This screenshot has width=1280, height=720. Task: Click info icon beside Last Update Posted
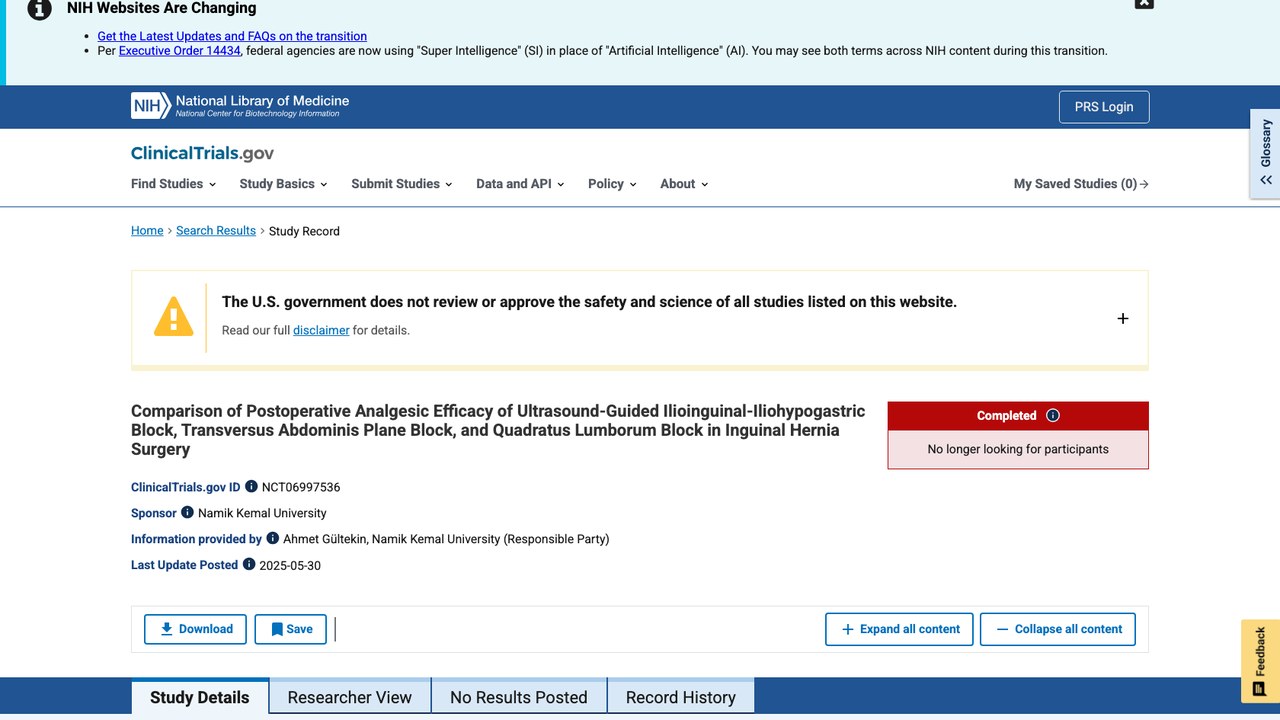point(249,564)
